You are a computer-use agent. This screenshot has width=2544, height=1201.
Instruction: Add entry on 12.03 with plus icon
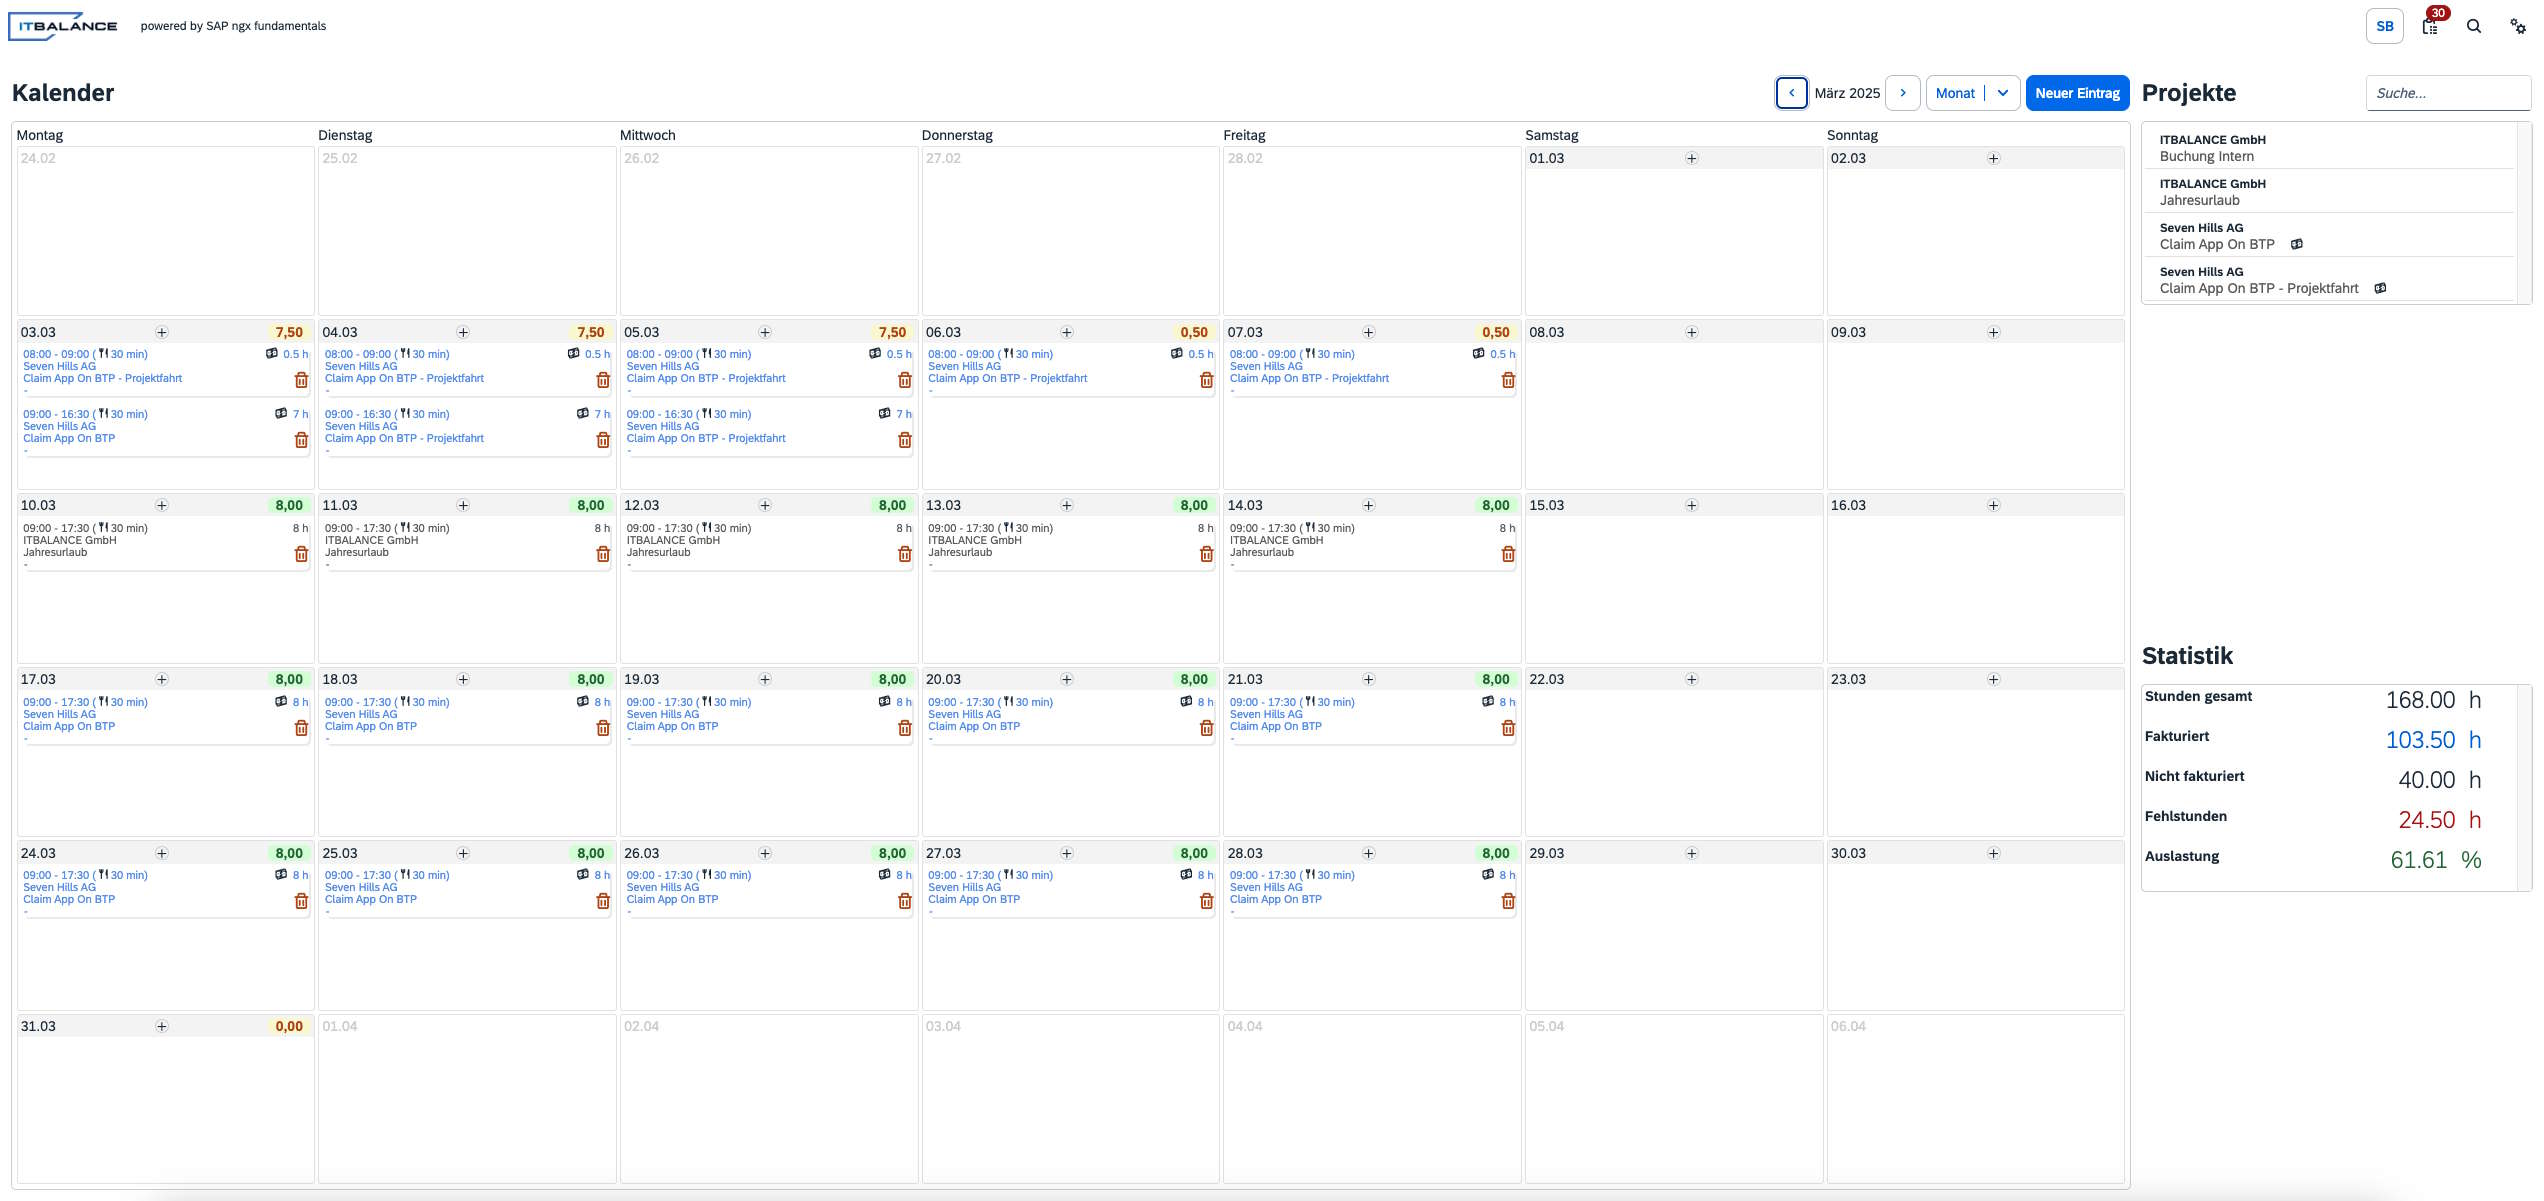765,505
